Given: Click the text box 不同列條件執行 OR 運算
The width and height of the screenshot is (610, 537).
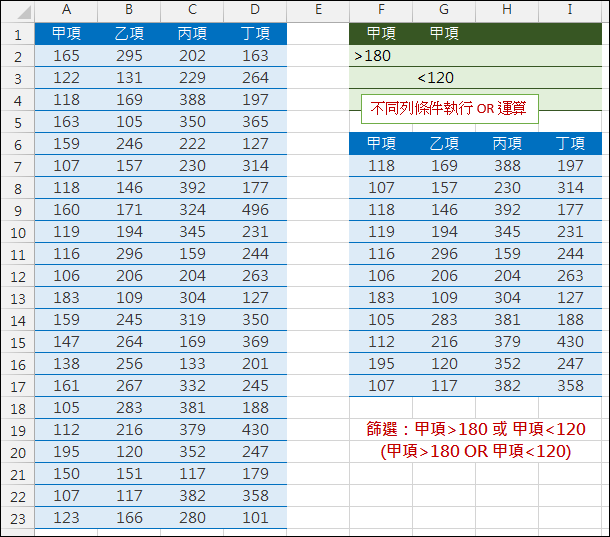Looking at the screenshot, I should coord(449,109).
